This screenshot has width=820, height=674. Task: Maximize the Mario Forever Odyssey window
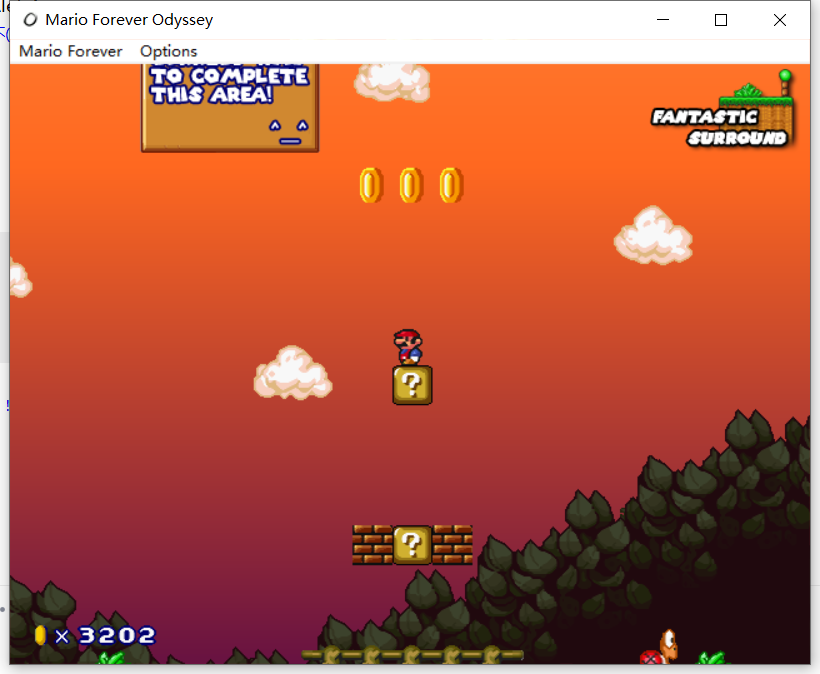[721, 20]
